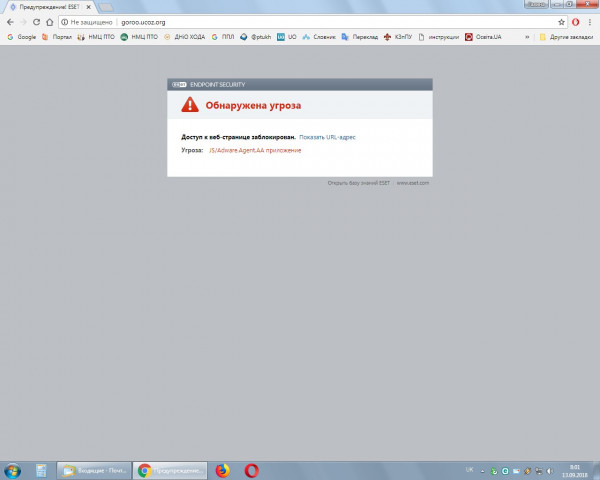Open the Словник bookmark
Viewport: 600px width, 480px height.
[319, 37]
